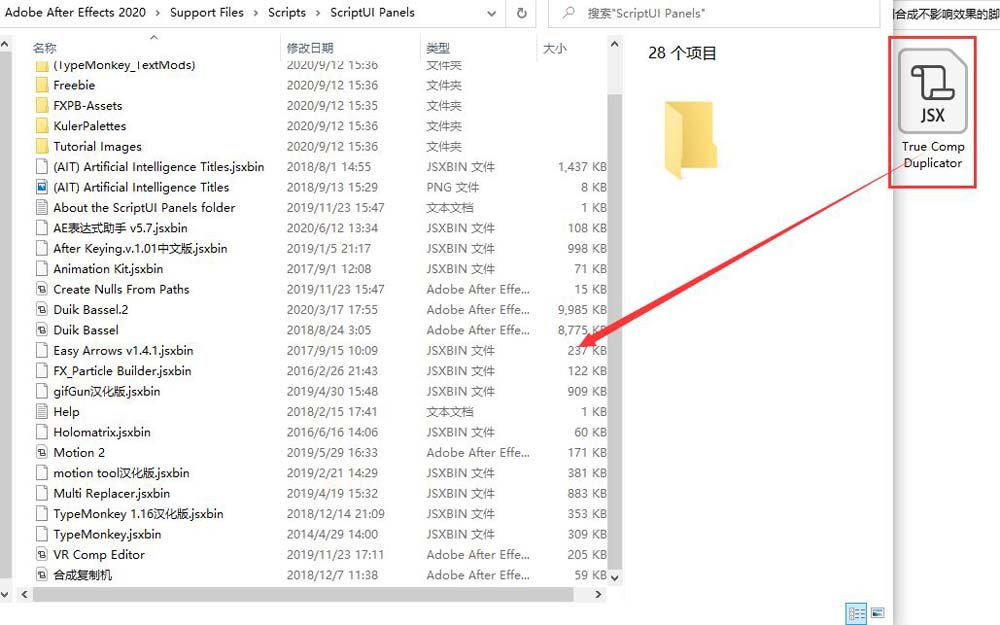
Task: Click the file icon of Holomatrix.jsxbin
Action: (42, 432)
